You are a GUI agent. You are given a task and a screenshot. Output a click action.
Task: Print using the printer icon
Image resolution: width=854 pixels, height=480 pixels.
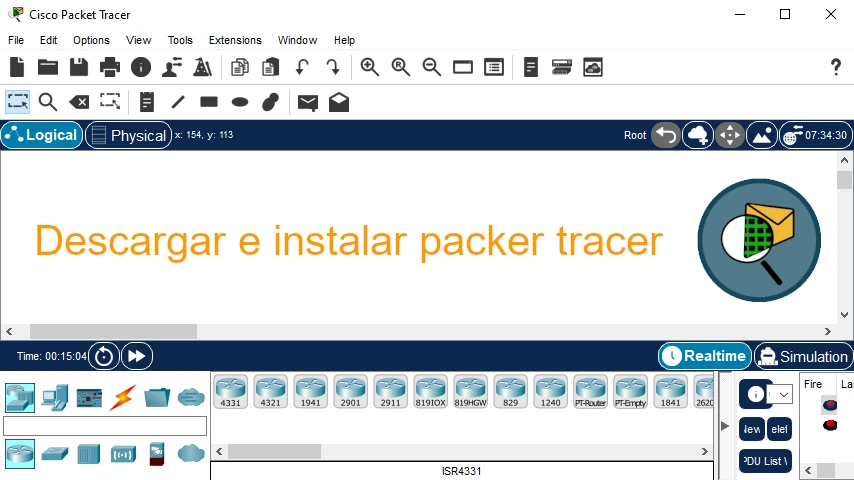pyautogui.click(x=110, y=67)
